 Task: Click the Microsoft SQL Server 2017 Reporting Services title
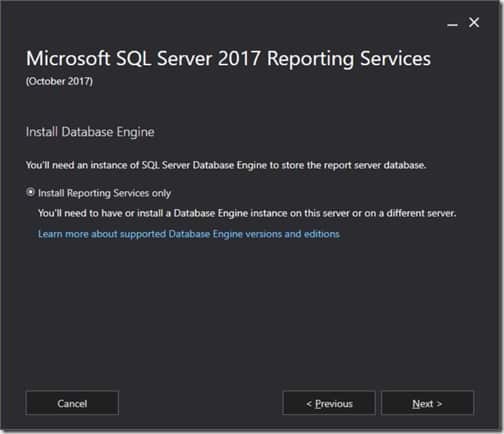coord(228,59)
